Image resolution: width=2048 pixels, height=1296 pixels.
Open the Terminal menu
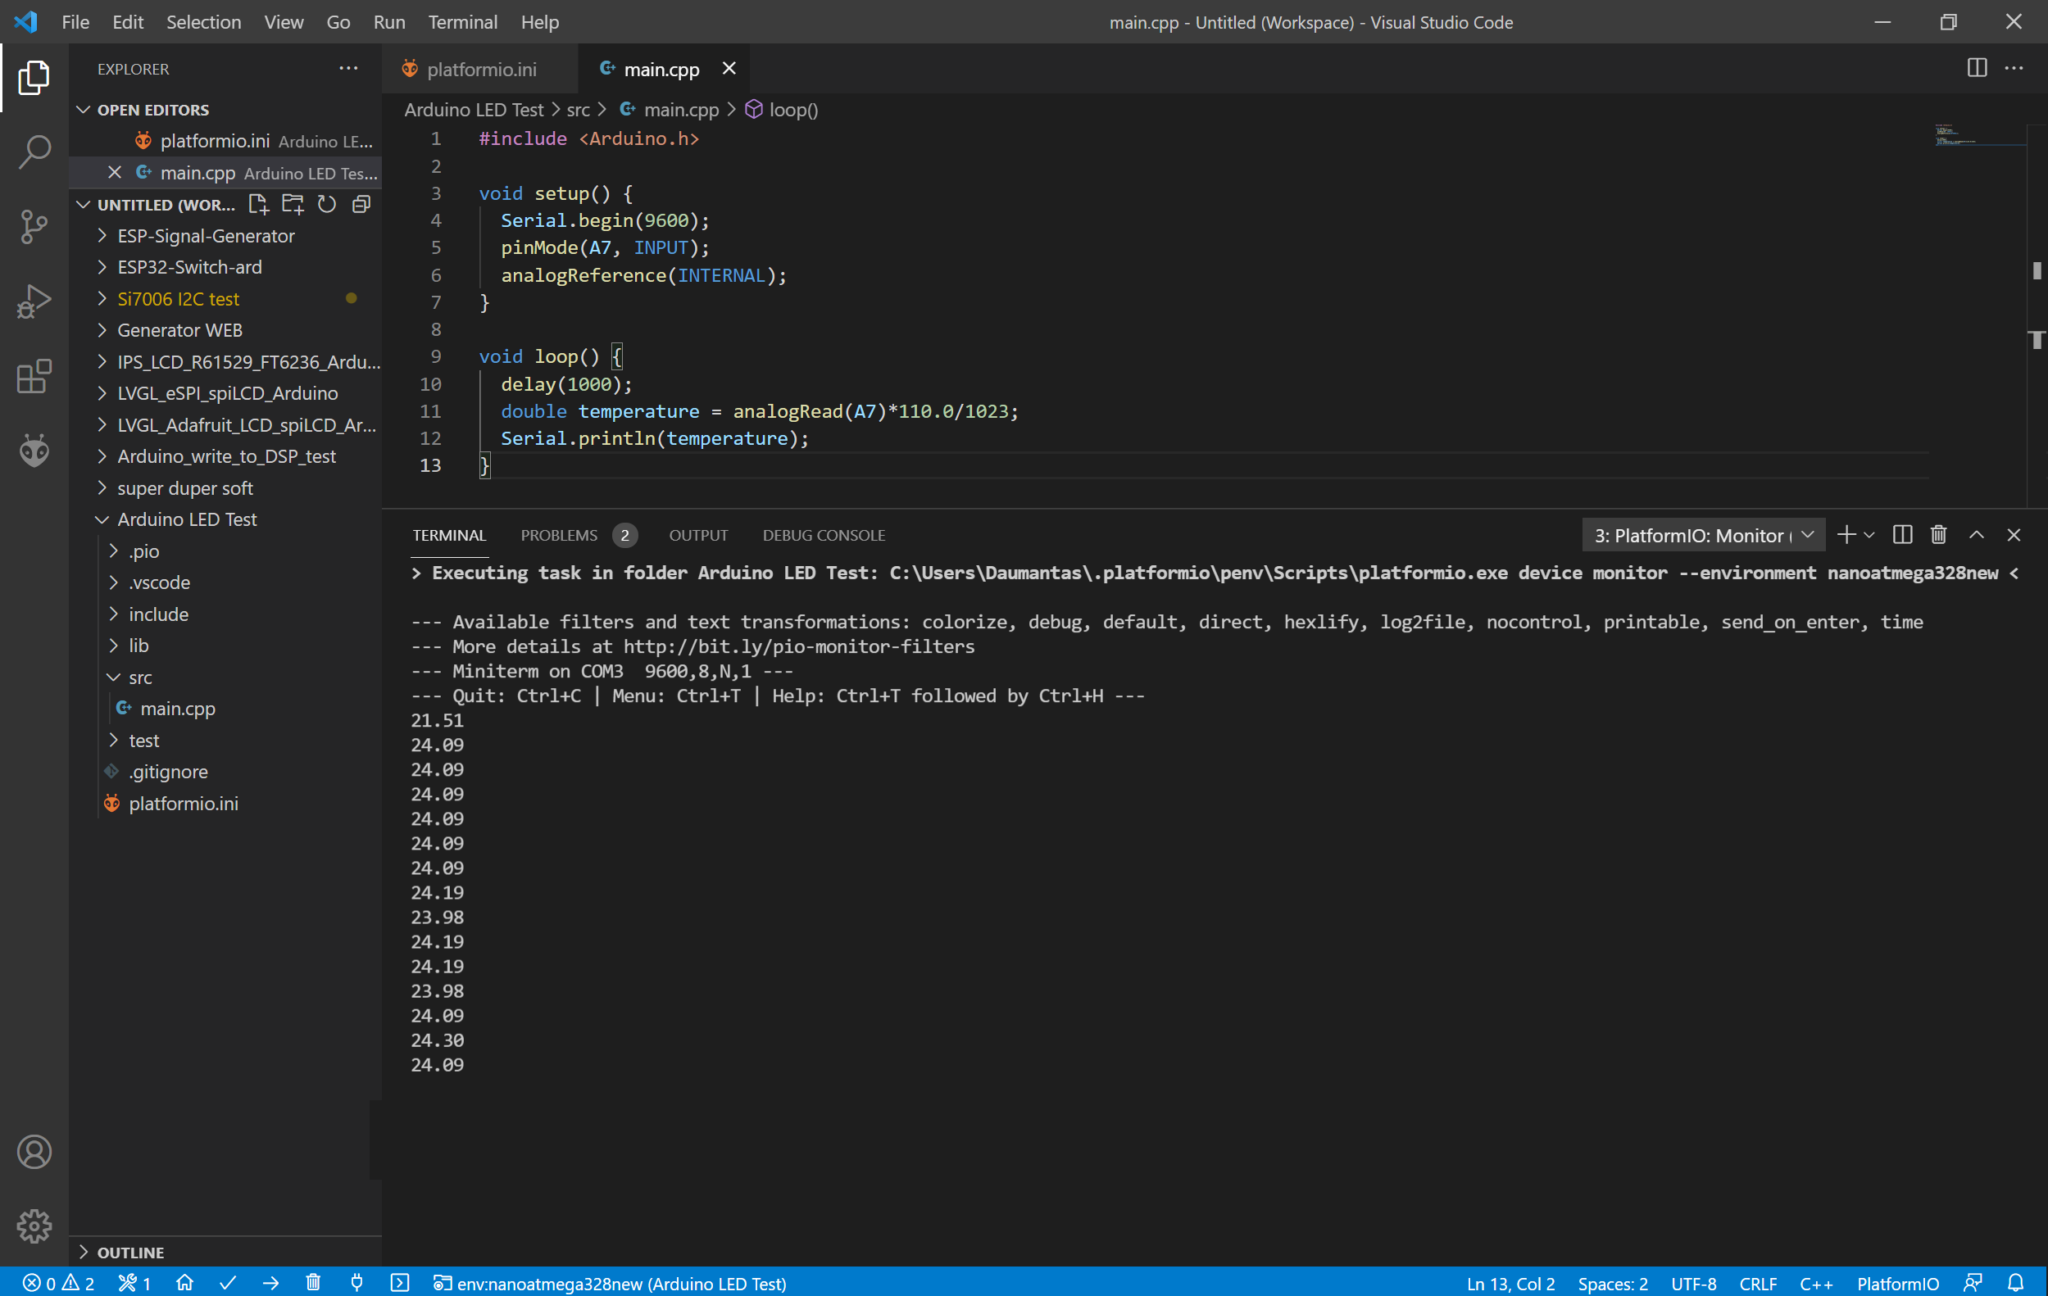[462, 22]
